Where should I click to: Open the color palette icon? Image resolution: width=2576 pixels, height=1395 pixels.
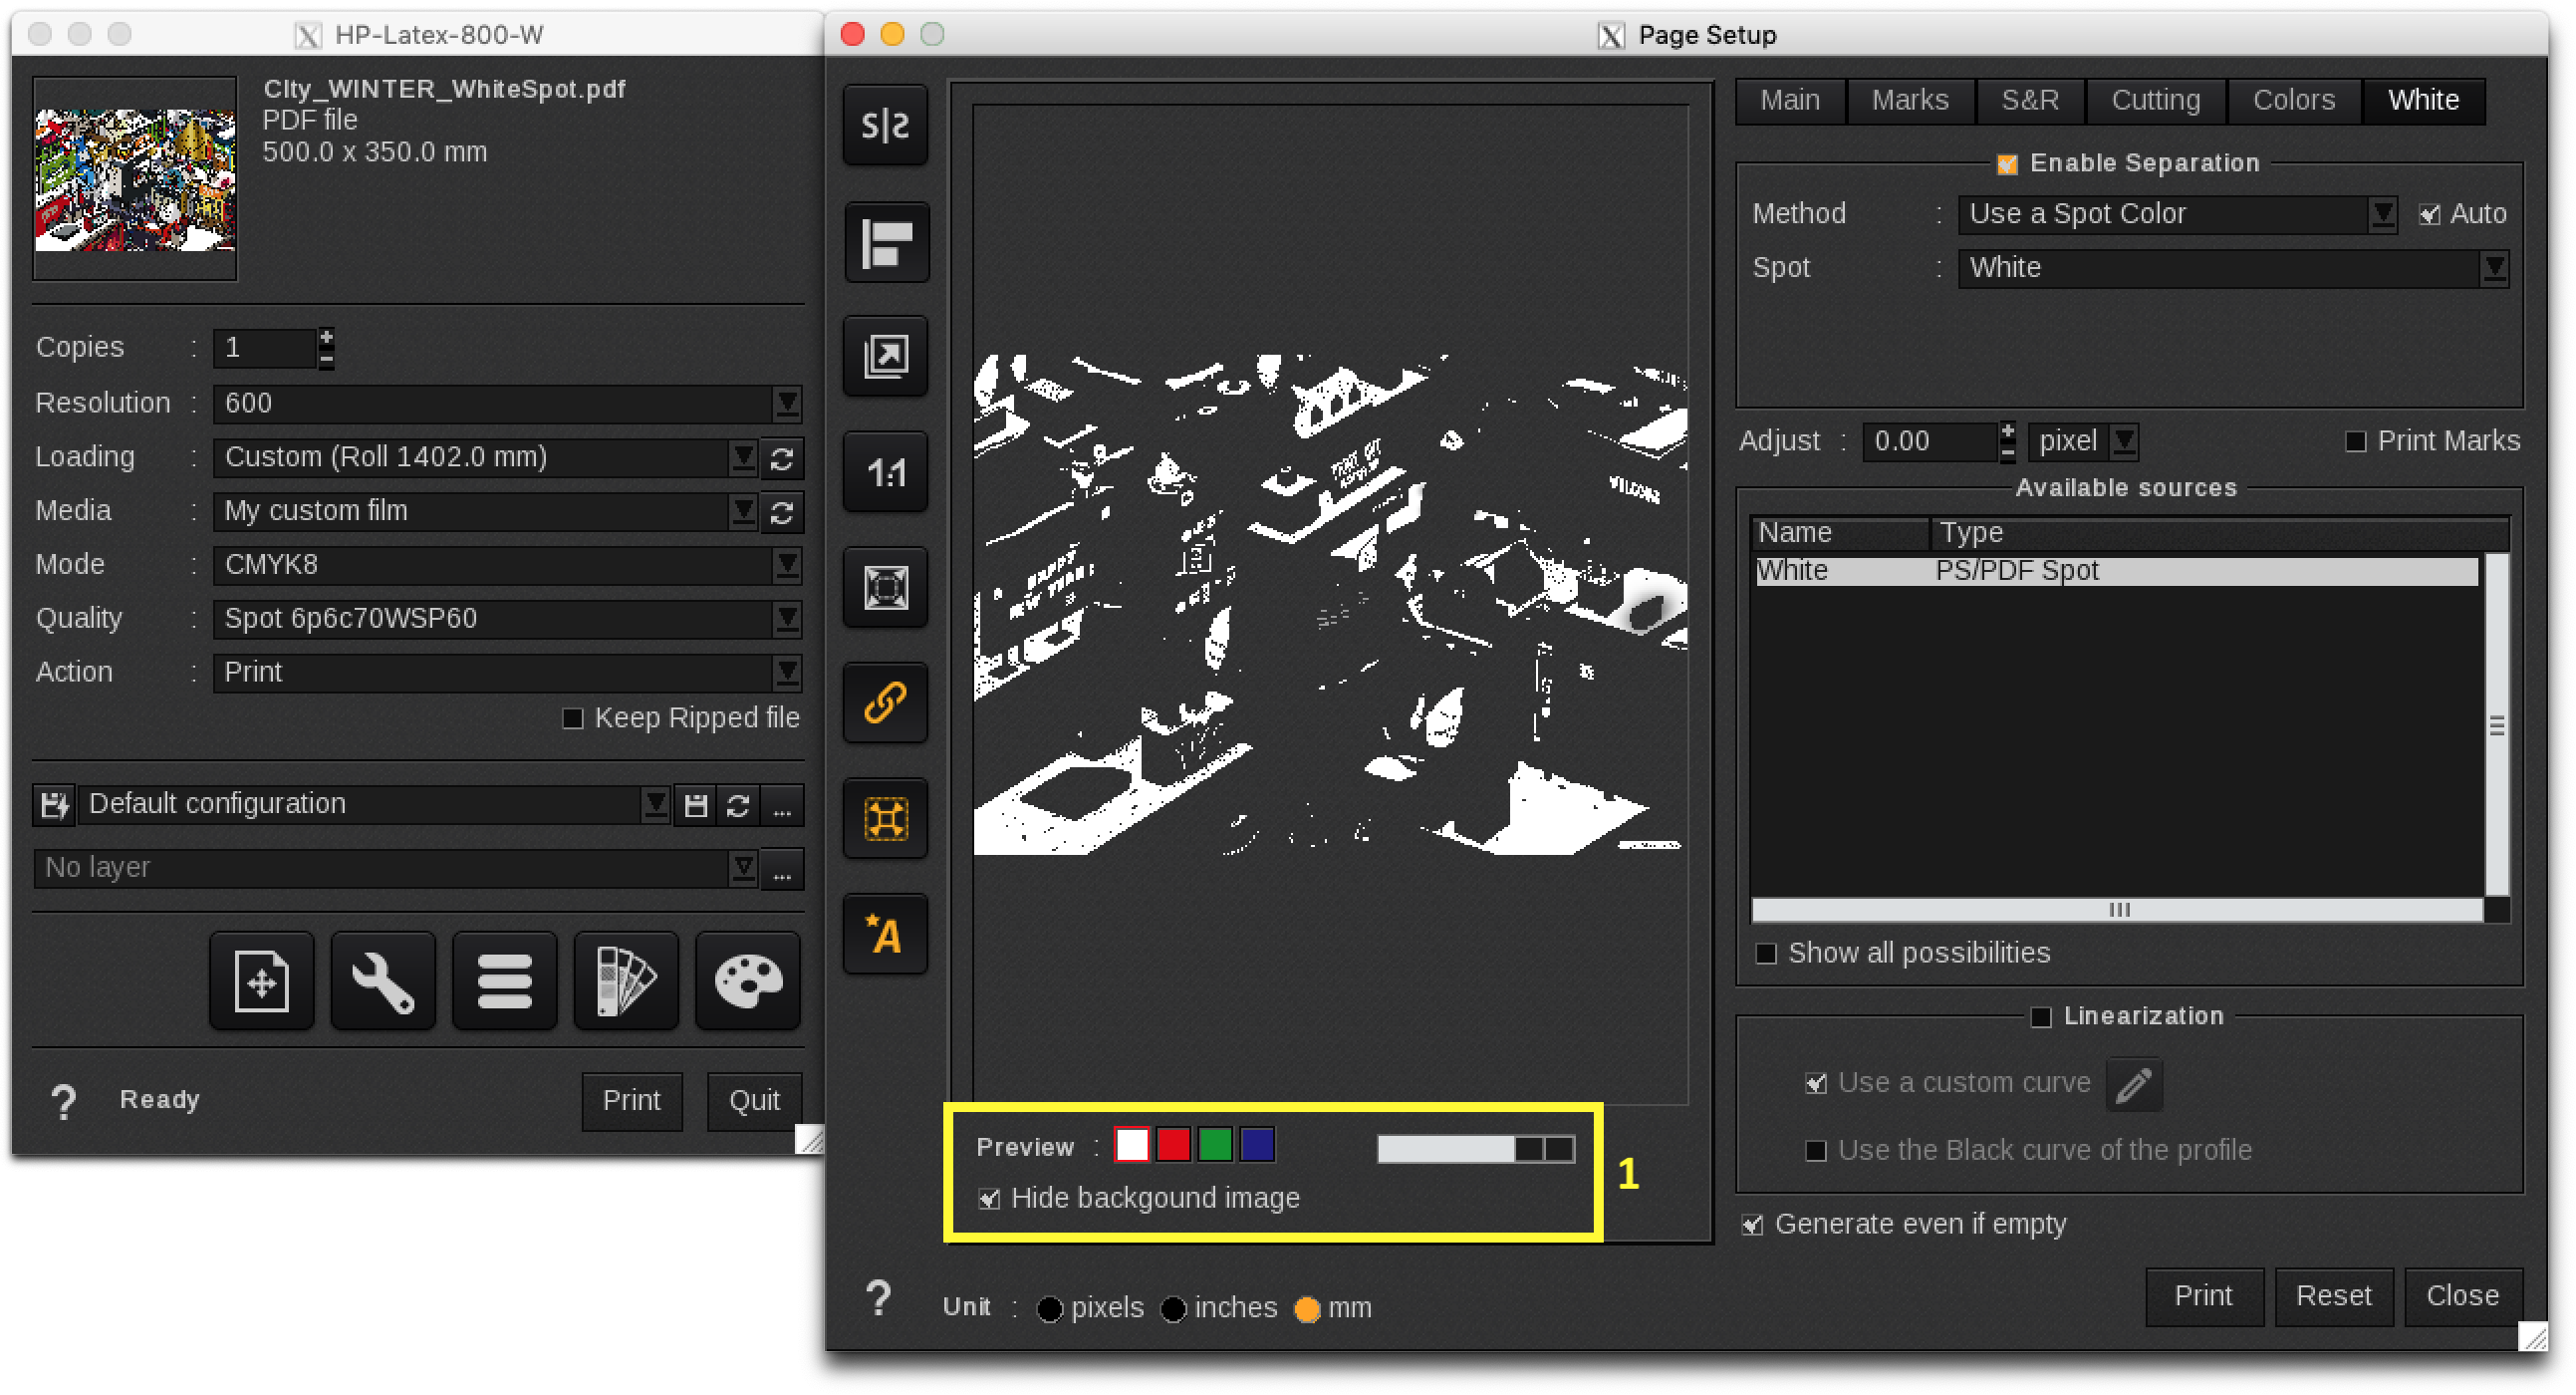(x=747, y=981)
